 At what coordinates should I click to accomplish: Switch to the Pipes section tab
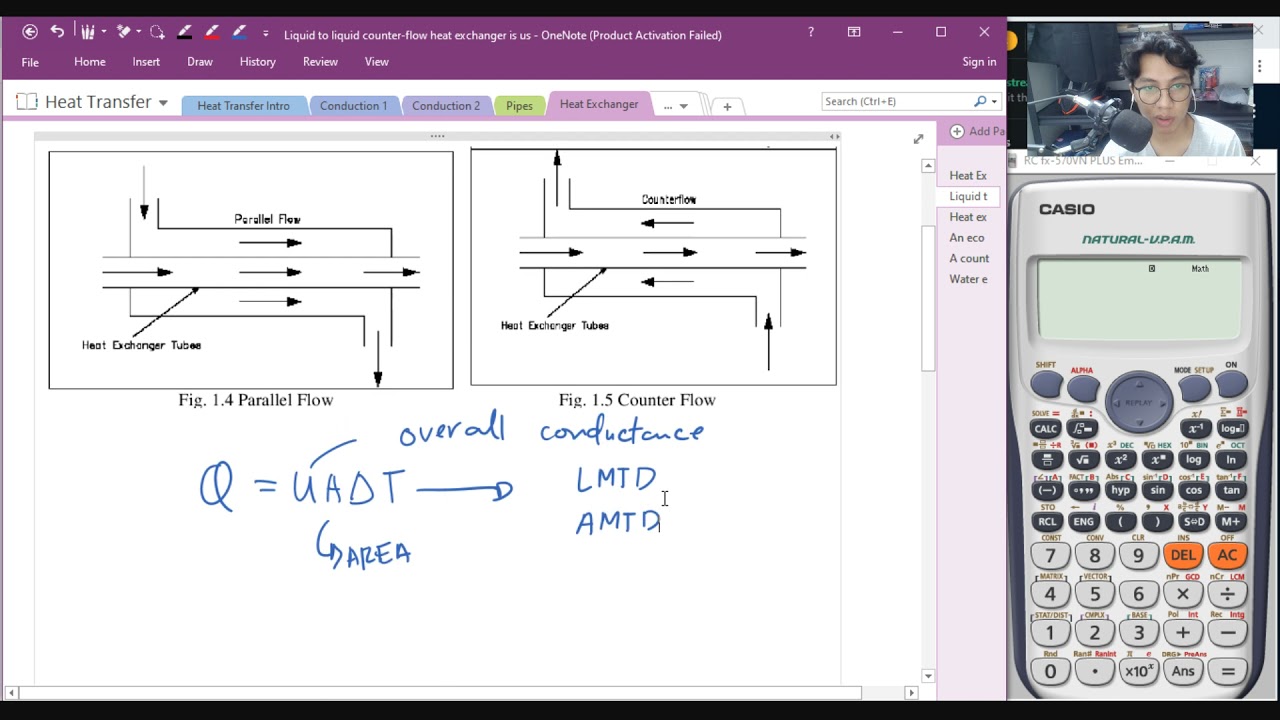(519, 106)
